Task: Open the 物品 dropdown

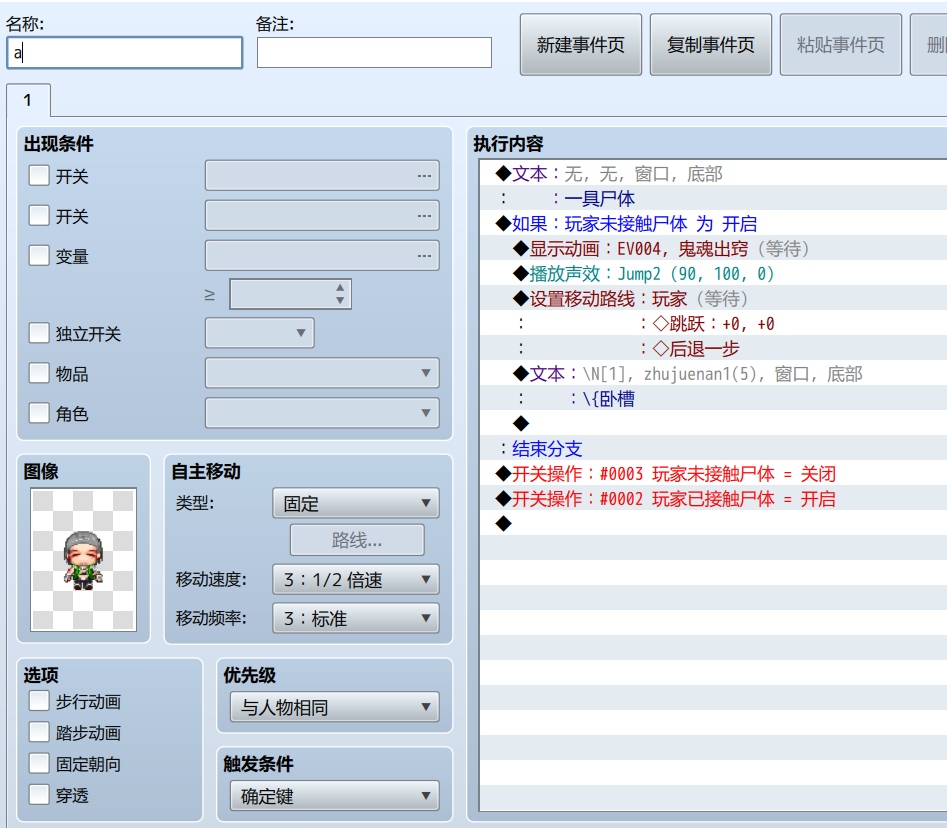Action: point(322,373)
